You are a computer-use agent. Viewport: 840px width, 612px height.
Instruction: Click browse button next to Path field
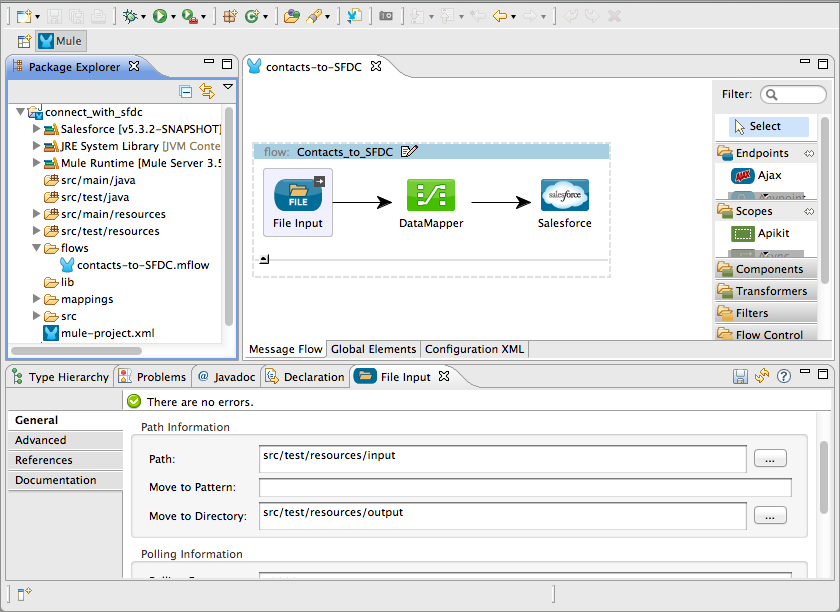(770, 459)
